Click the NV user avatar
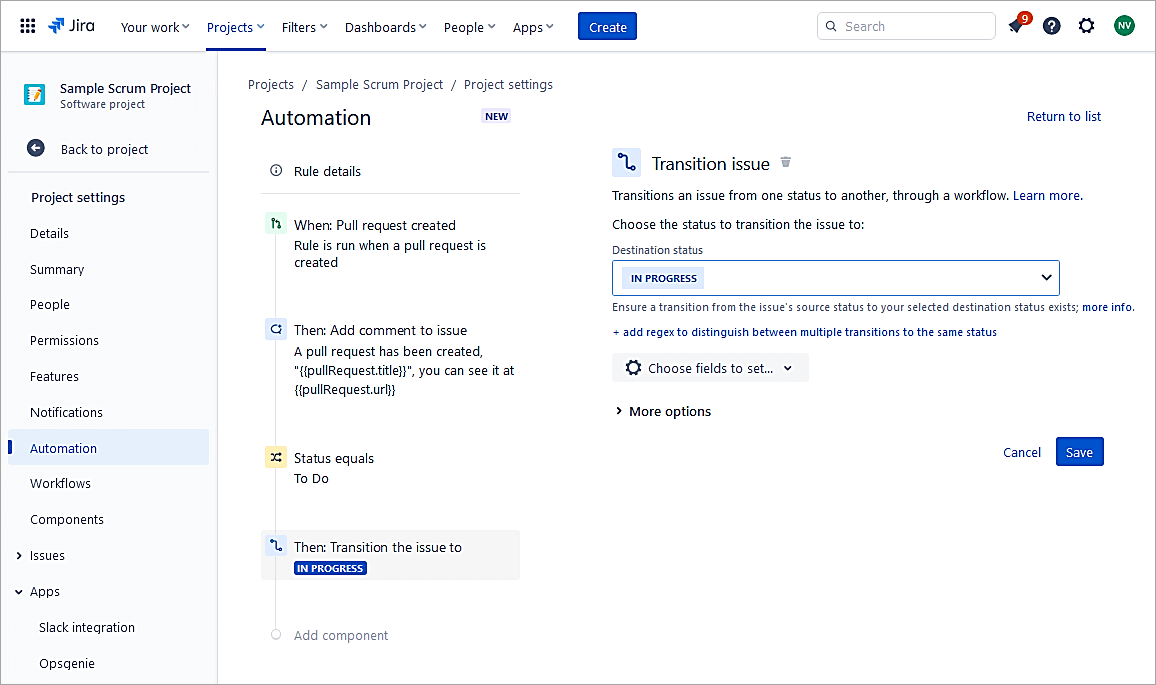 [1124, 27]
